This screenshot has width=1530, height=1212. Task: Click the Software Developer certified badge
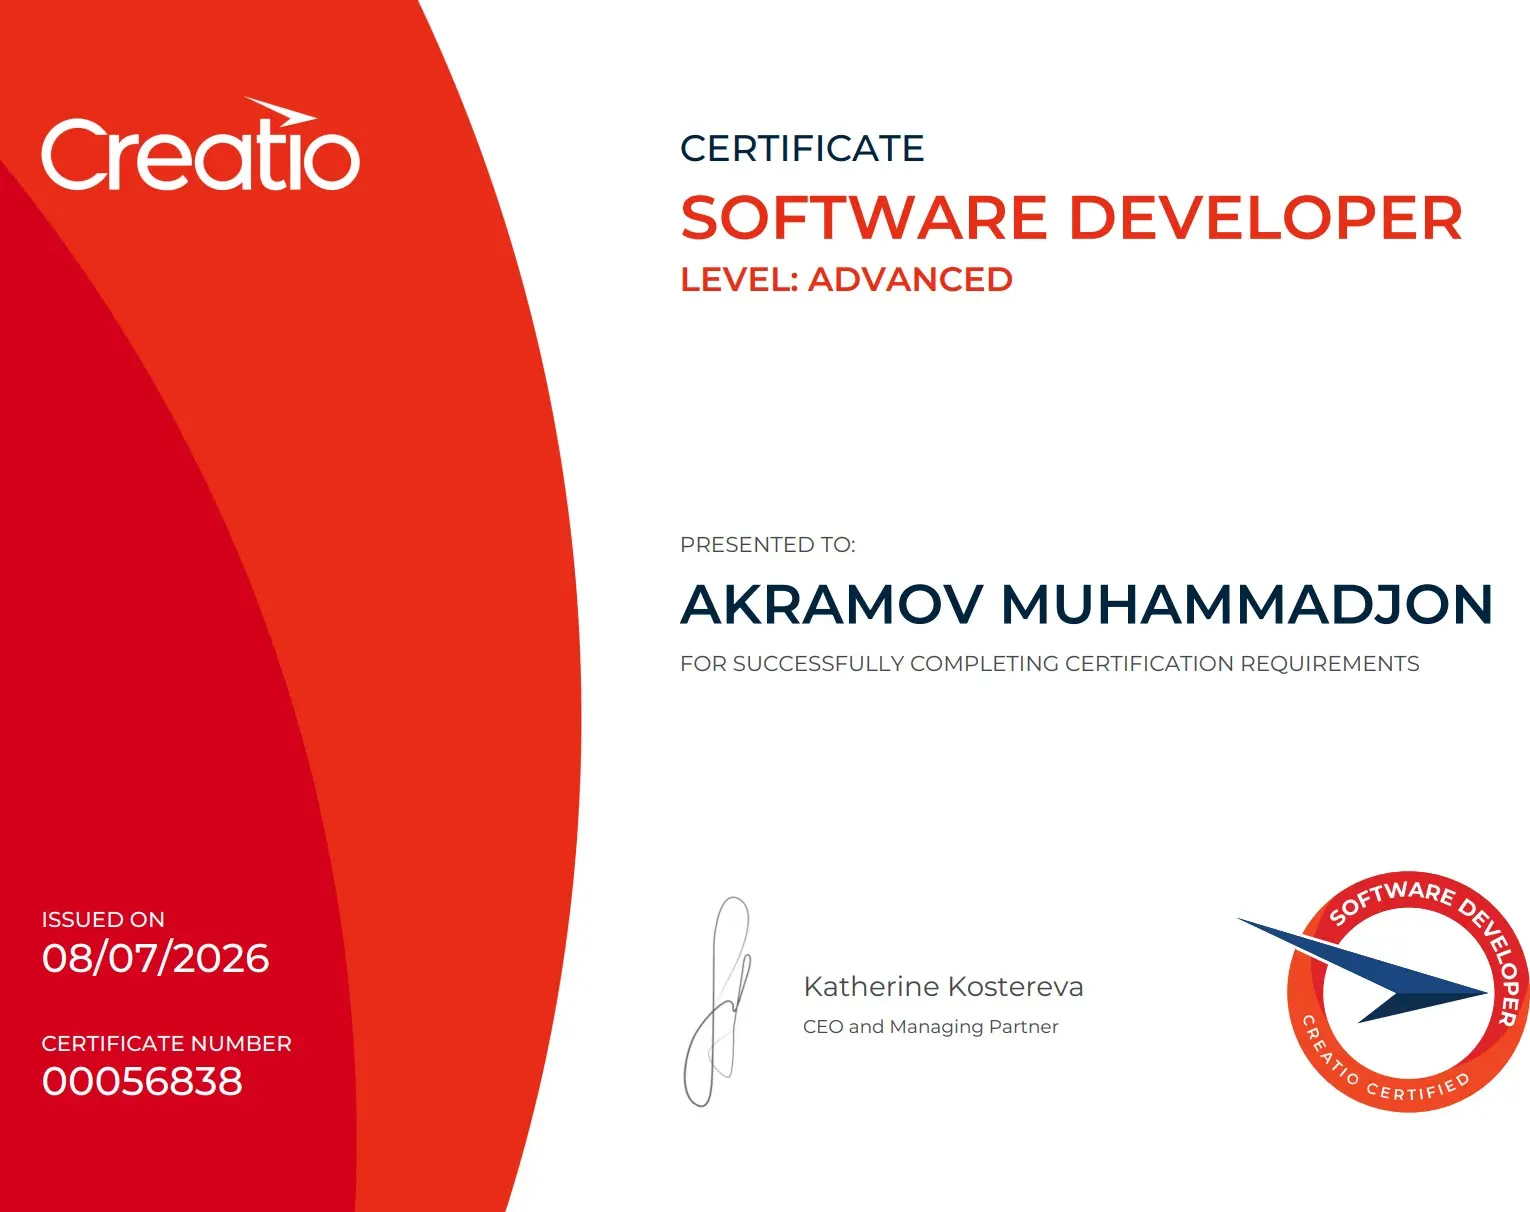pyautogui.click(x=1385, y=991)
